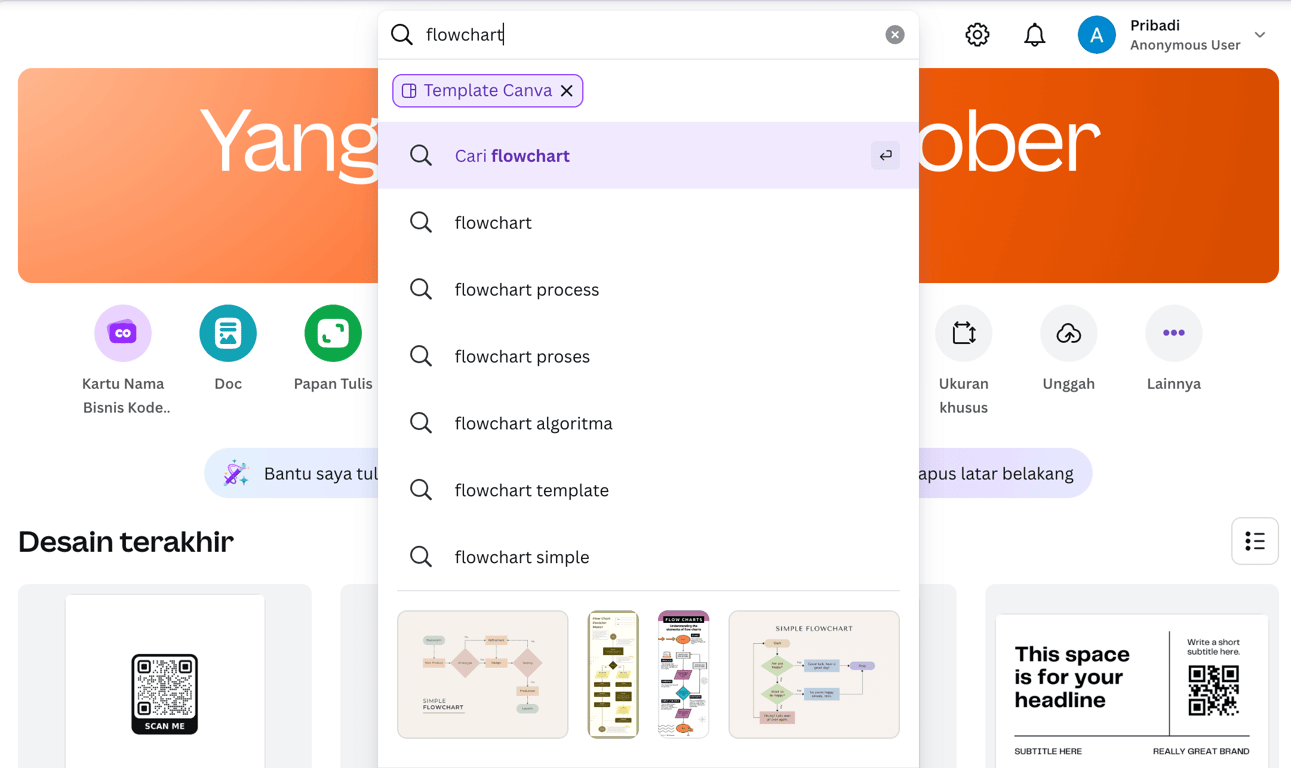Viewport: 1291px width, 768px height.
Task: Select the "flowchart simple" suggestion
Action: (x=522, y=558)
